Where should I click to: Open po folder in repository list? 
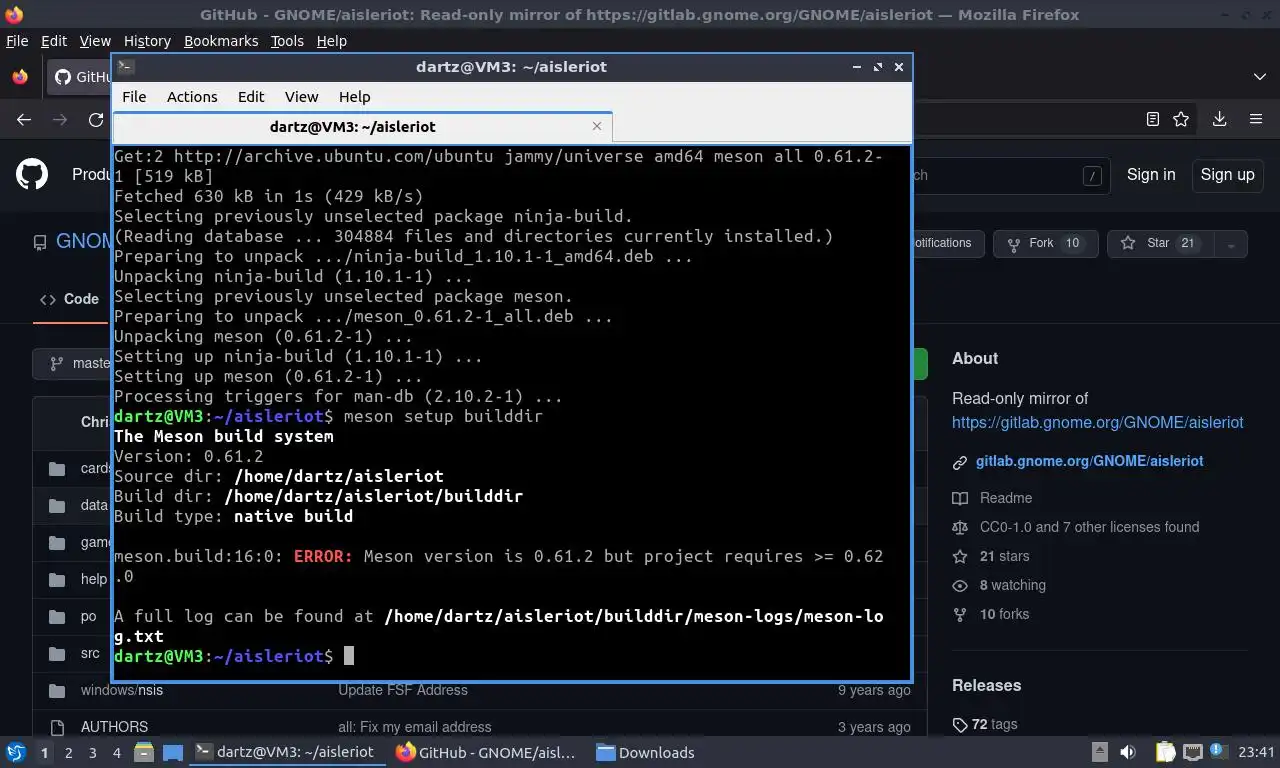tap(89, 616)
